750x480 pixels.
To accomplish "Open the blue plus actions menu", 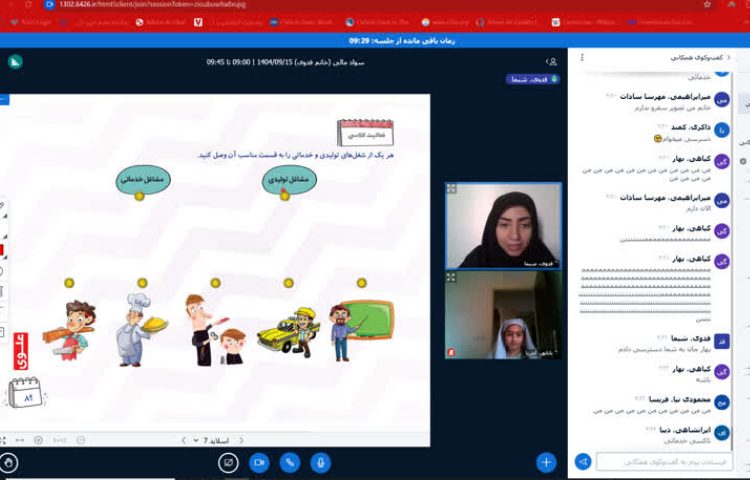I will click(545, 462).
